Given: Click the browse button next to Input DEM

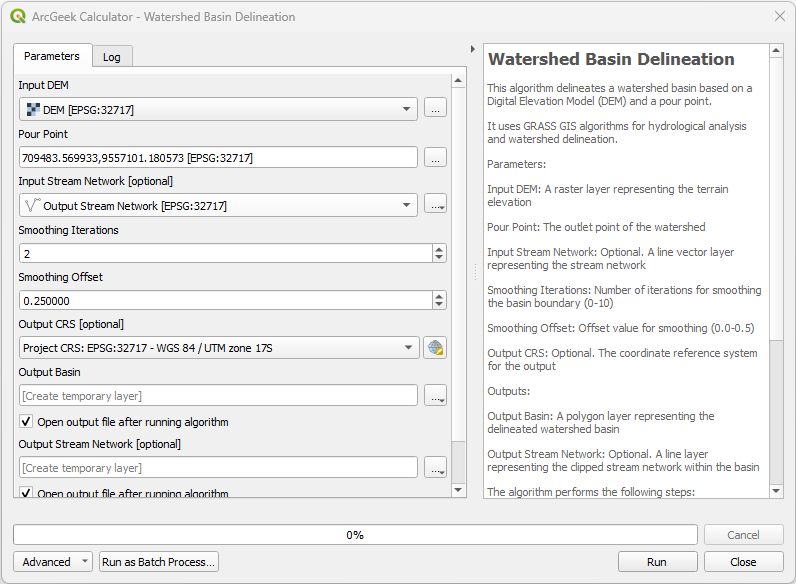Looking at the screenshot, I should 435,109.
